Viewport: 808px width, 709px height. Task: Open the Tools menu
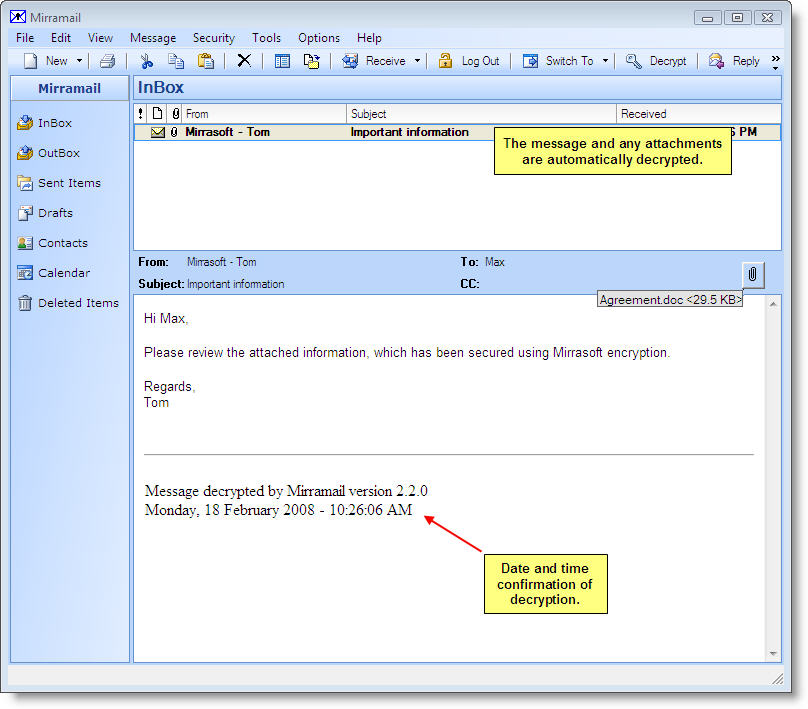tap(266, 38)
